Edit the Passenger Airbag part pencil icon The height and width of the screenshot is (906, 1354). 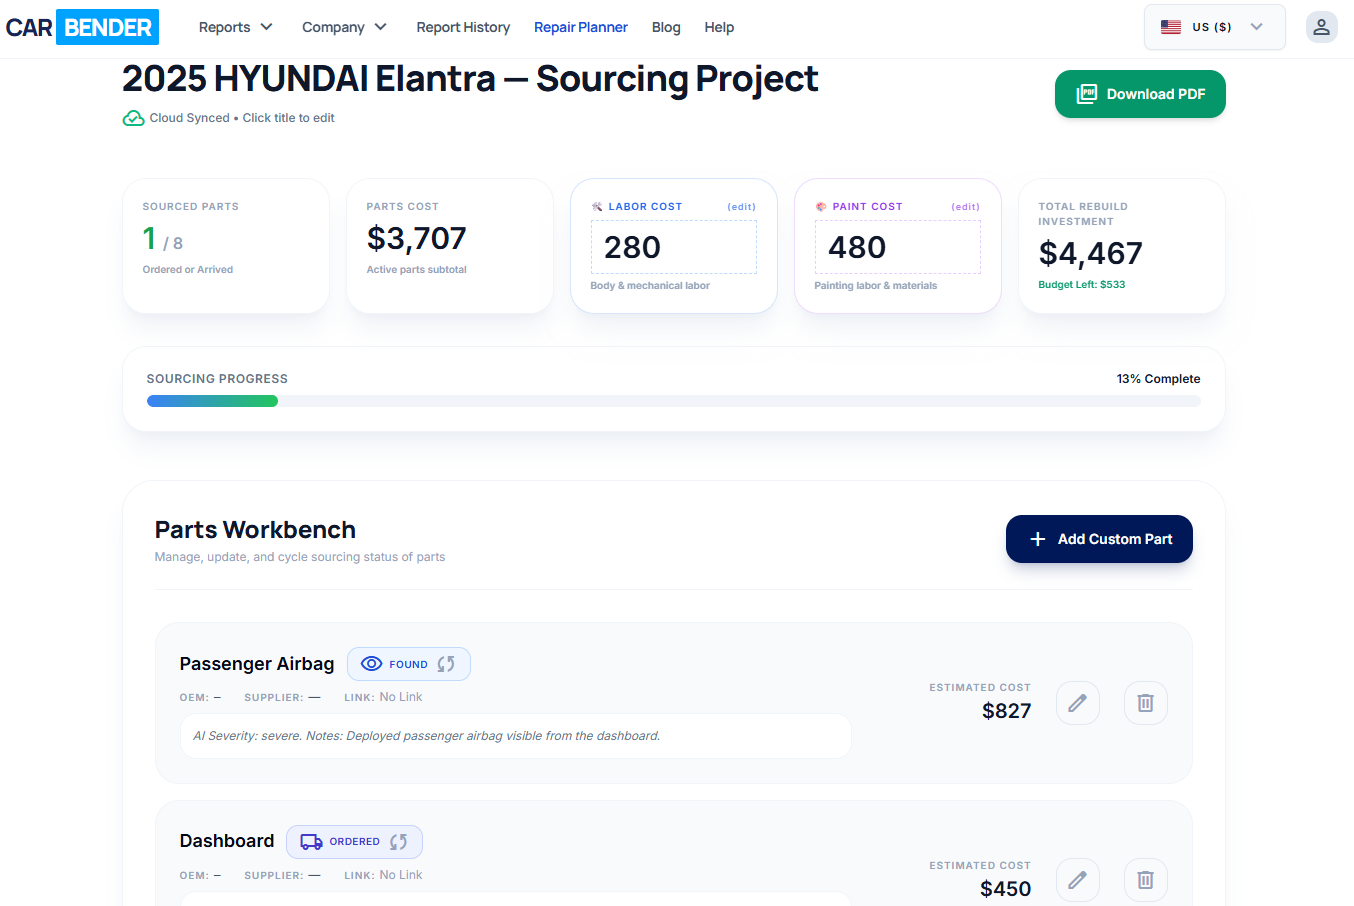point(1078,703)
